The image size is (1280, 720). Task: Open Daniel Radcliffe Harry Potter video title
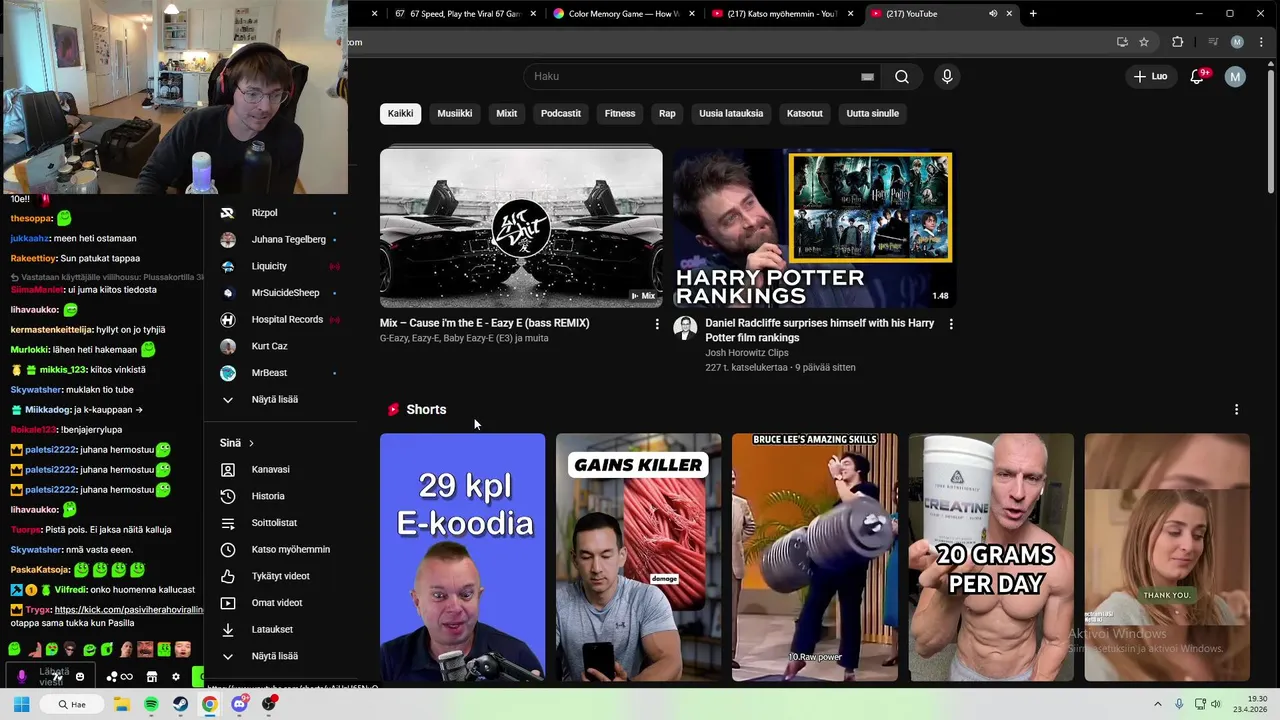click(x=819, y=330)
